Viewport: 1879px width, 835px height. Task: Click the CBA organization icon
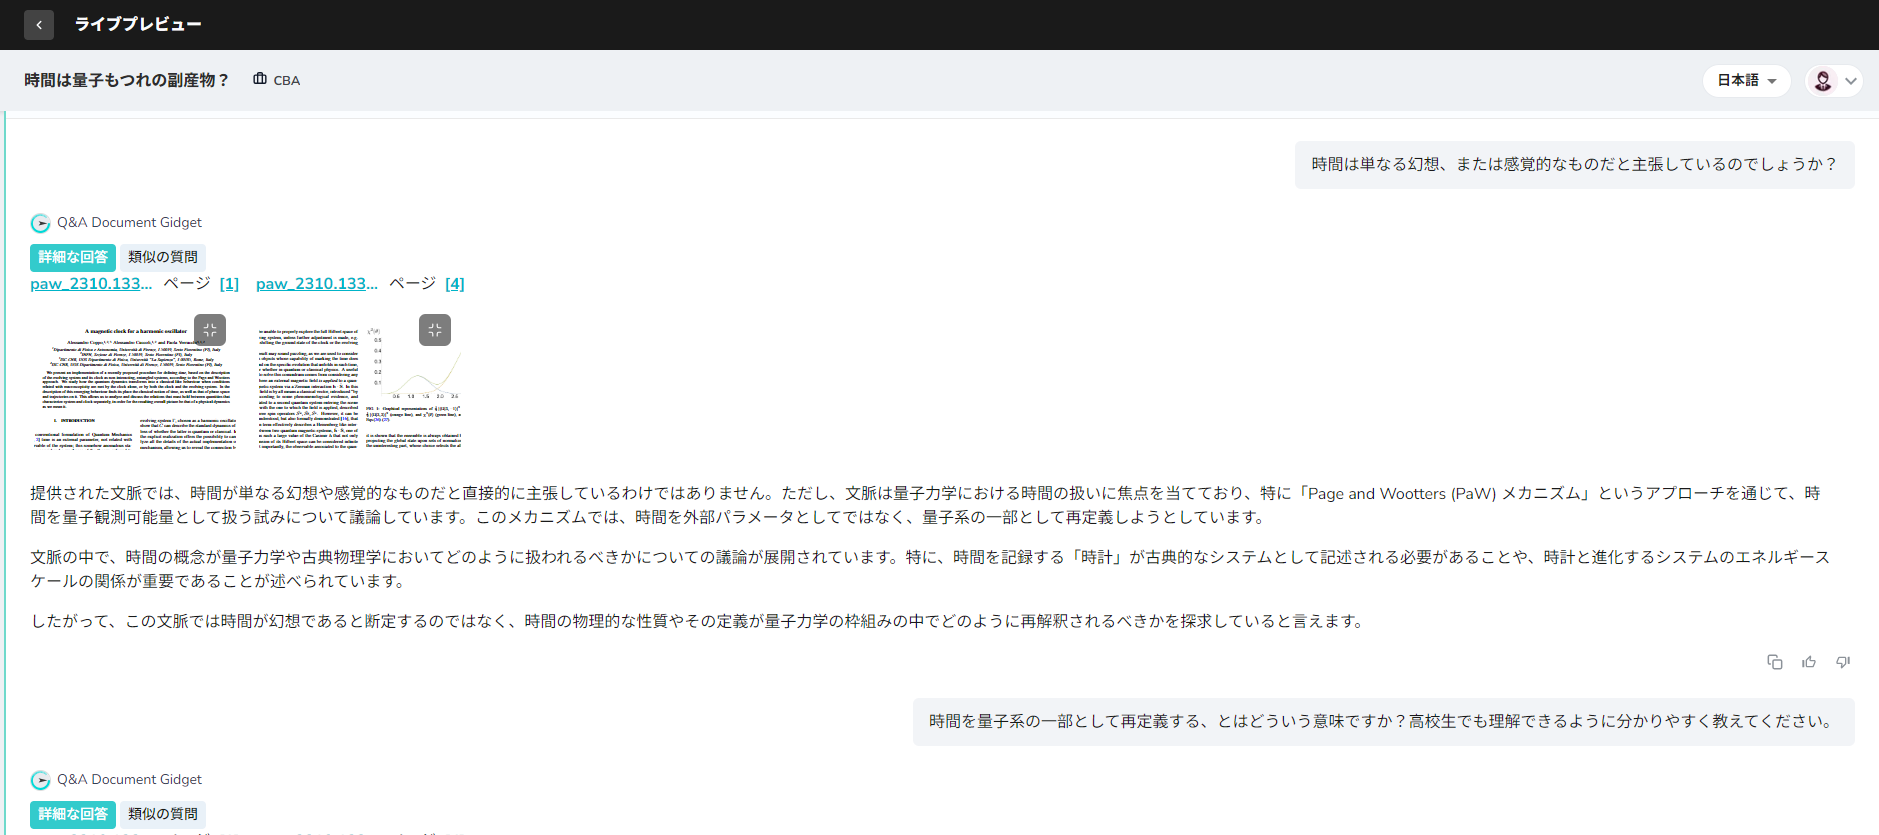(x=260, y=79)
